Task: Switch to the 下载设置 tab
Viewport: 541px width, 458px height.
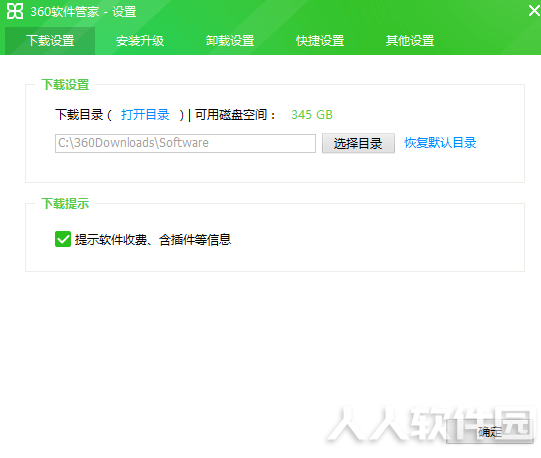Action: click(x=50, y=41)
